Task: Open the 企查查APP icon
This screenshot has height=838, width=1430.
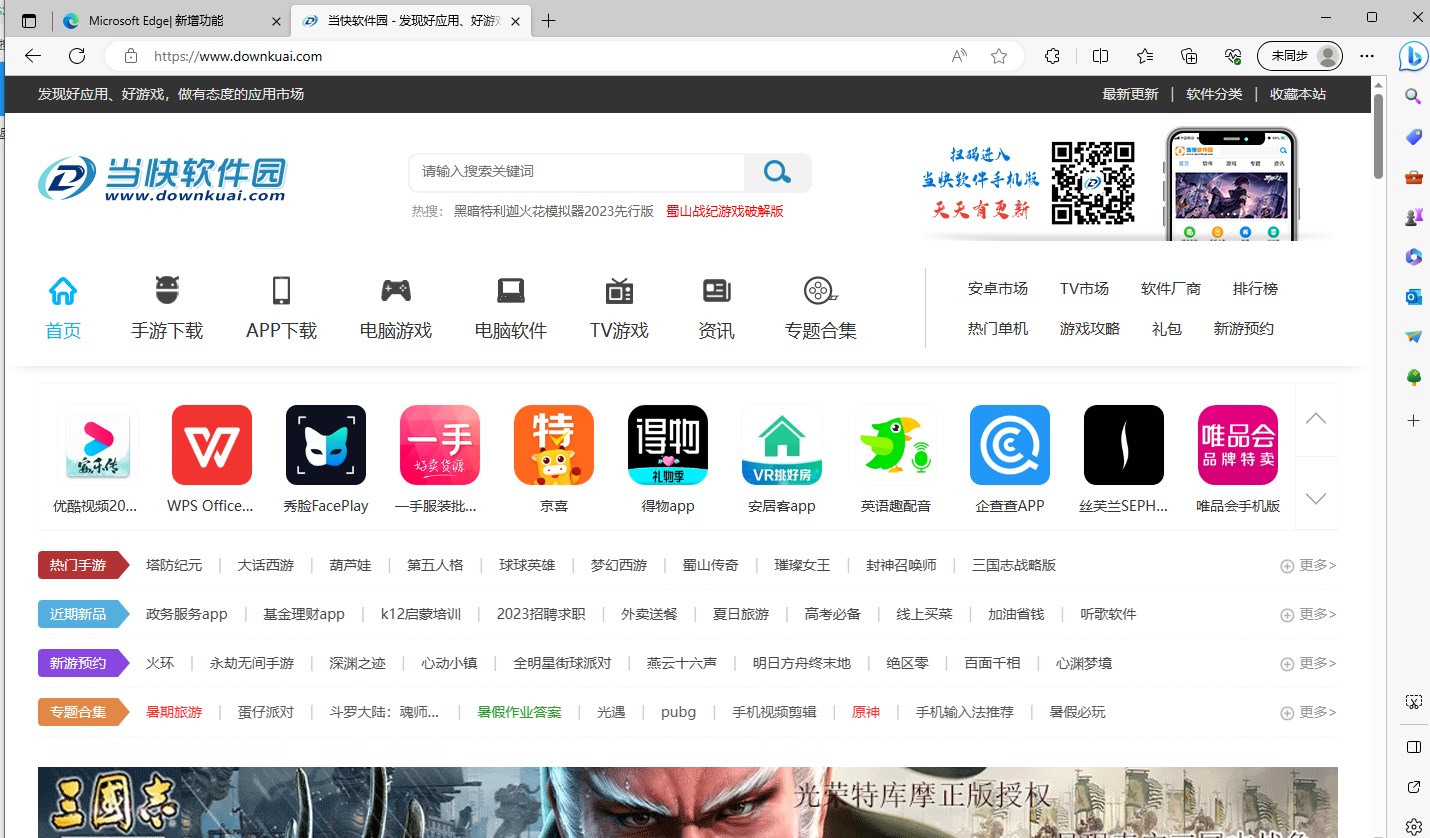Action: click(x=1010, y=445)
